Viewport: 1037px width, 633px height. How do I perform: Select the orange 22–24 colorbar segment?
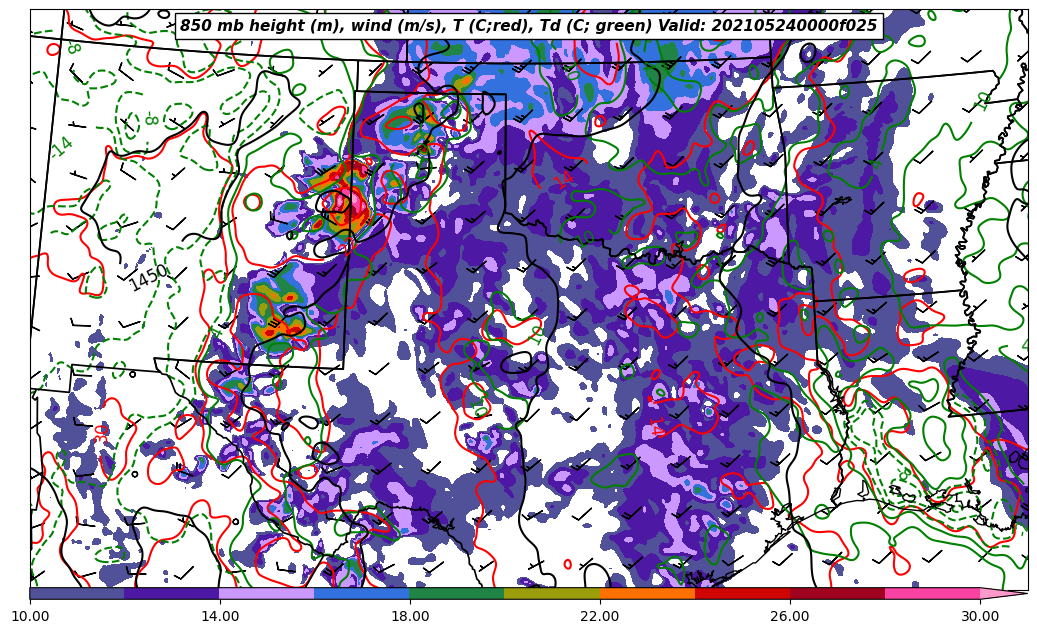click(x=647, y=593)
